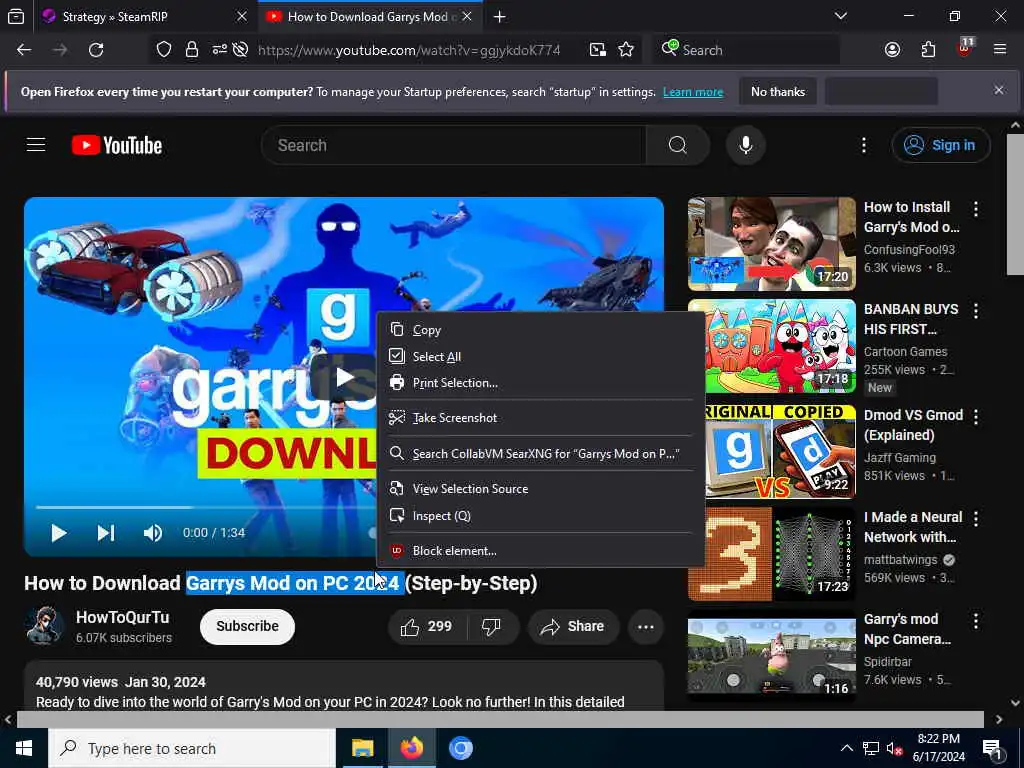Skip to the next video

click(x=106, y=533)
